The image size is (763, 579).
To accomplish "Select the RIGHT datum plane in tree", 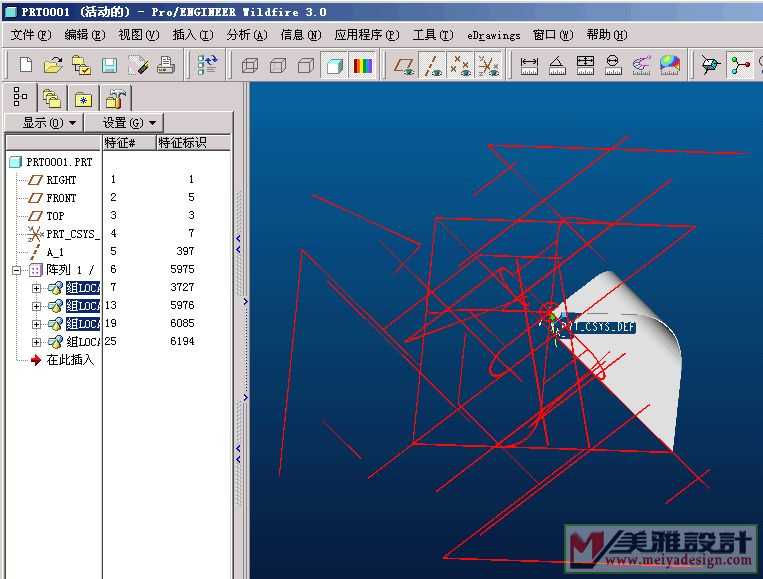I will tap(61, 180).
